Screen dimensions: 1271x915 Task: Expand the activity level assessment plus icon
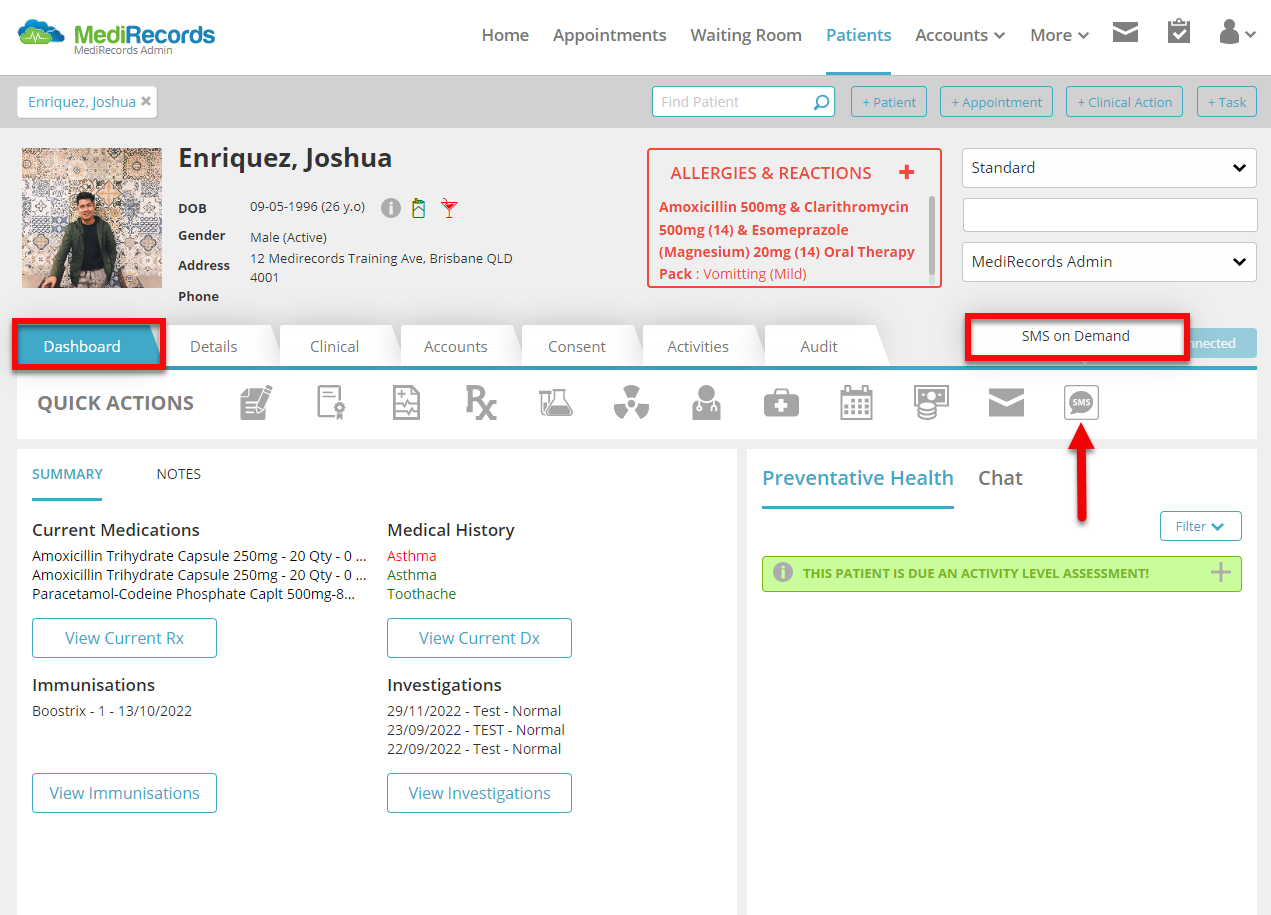click(1221, 573)
